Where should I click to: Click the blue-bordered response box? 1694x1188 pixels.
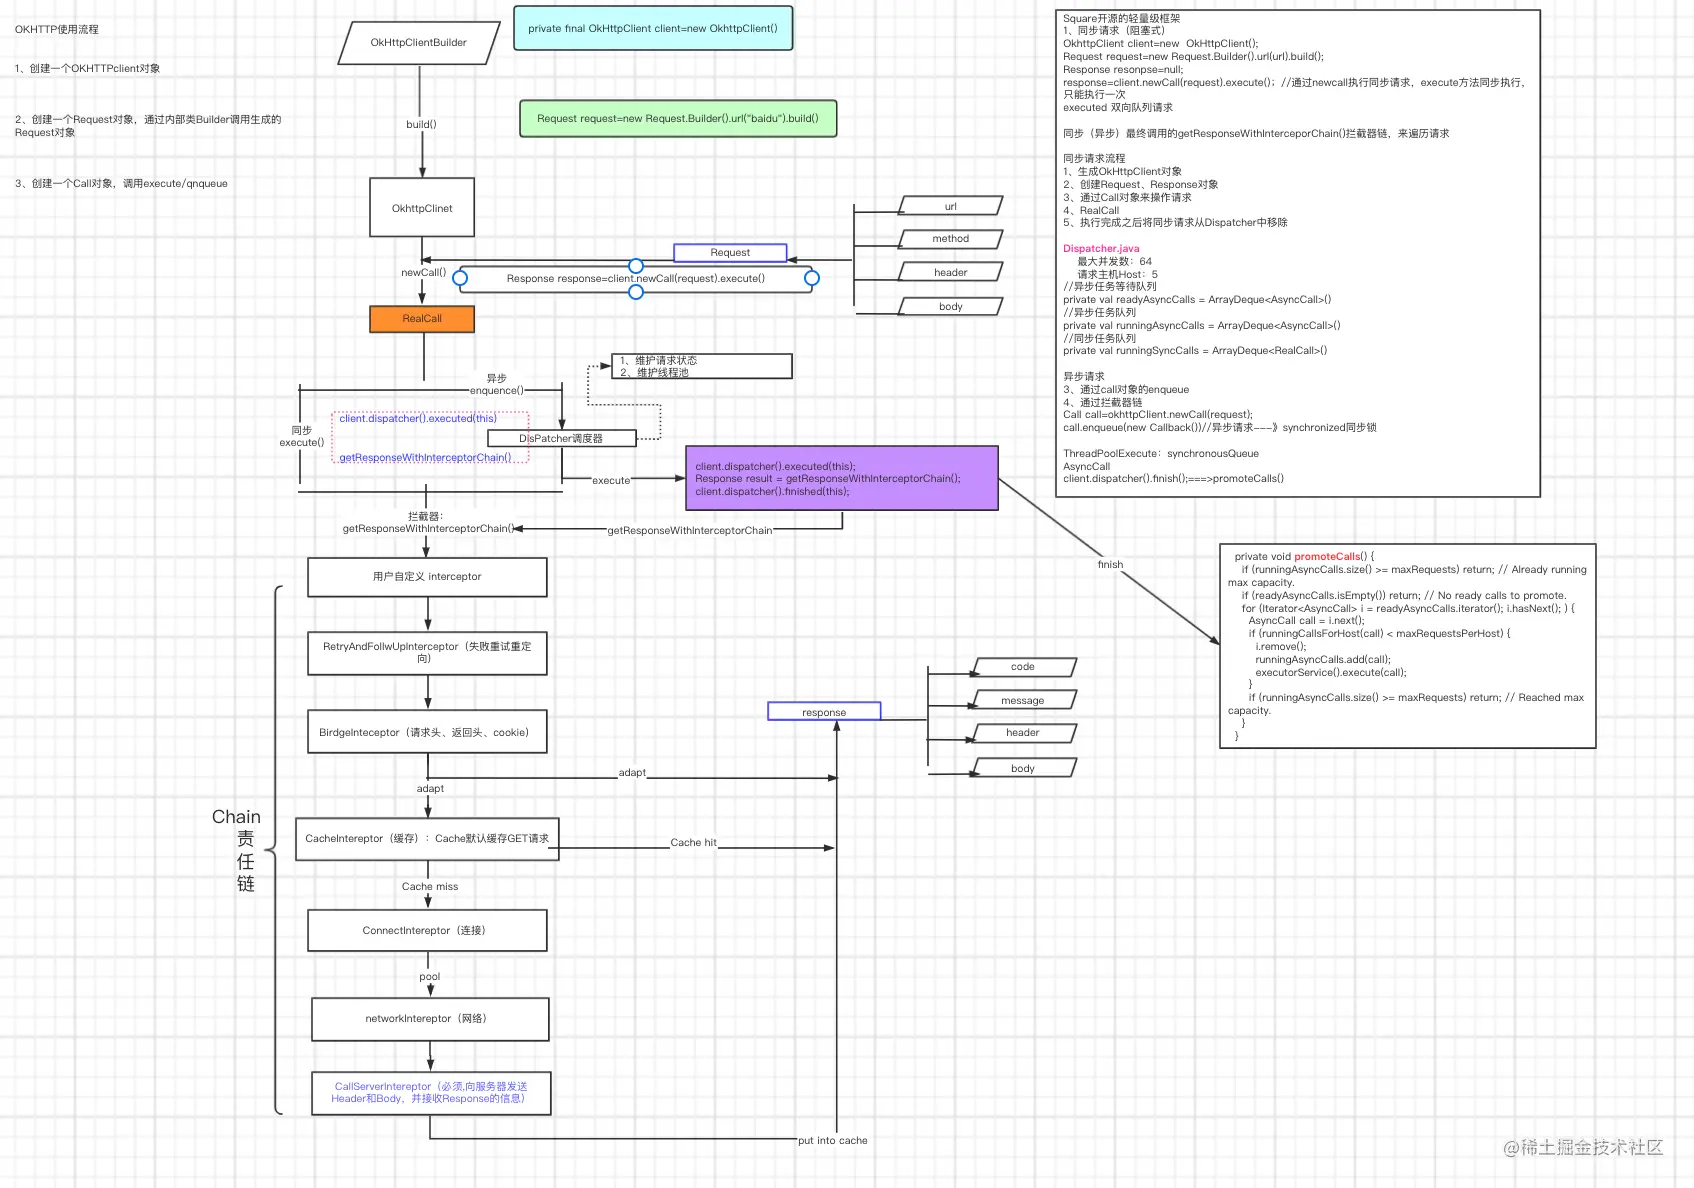[x=824, y=712]
